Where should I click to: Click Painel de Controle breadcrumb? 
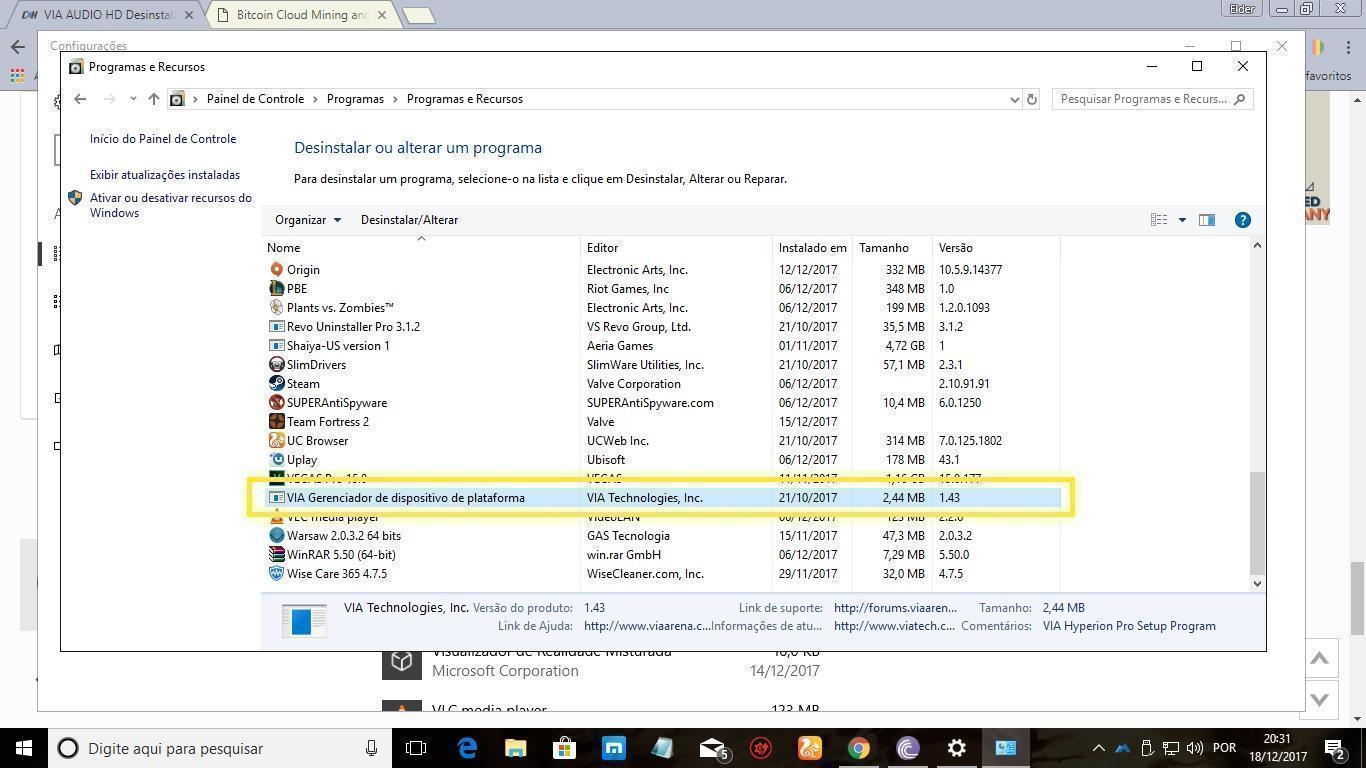[255, 99]
